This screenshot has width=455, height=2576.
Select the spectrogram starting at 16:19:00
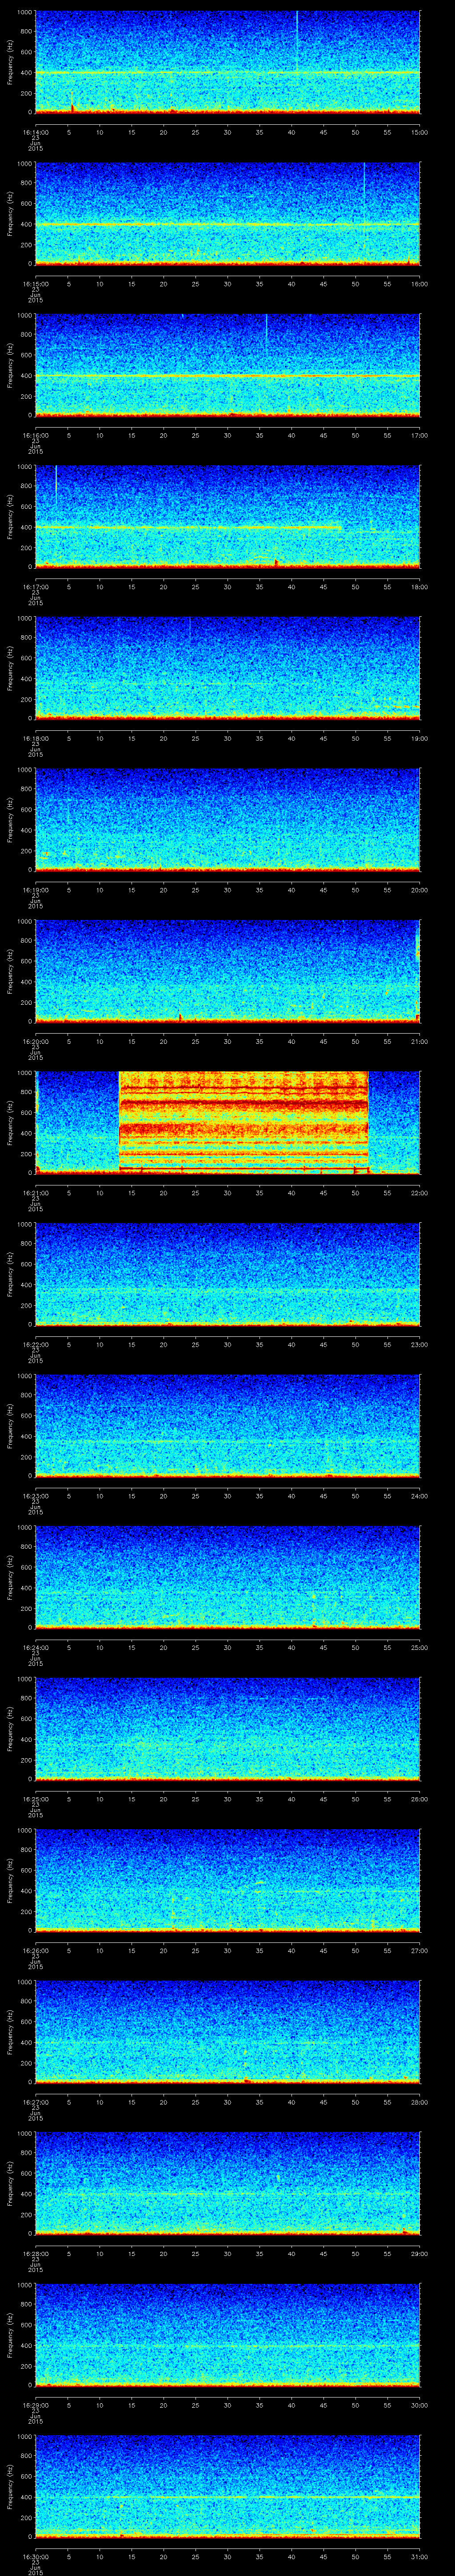tap(227, 819)
